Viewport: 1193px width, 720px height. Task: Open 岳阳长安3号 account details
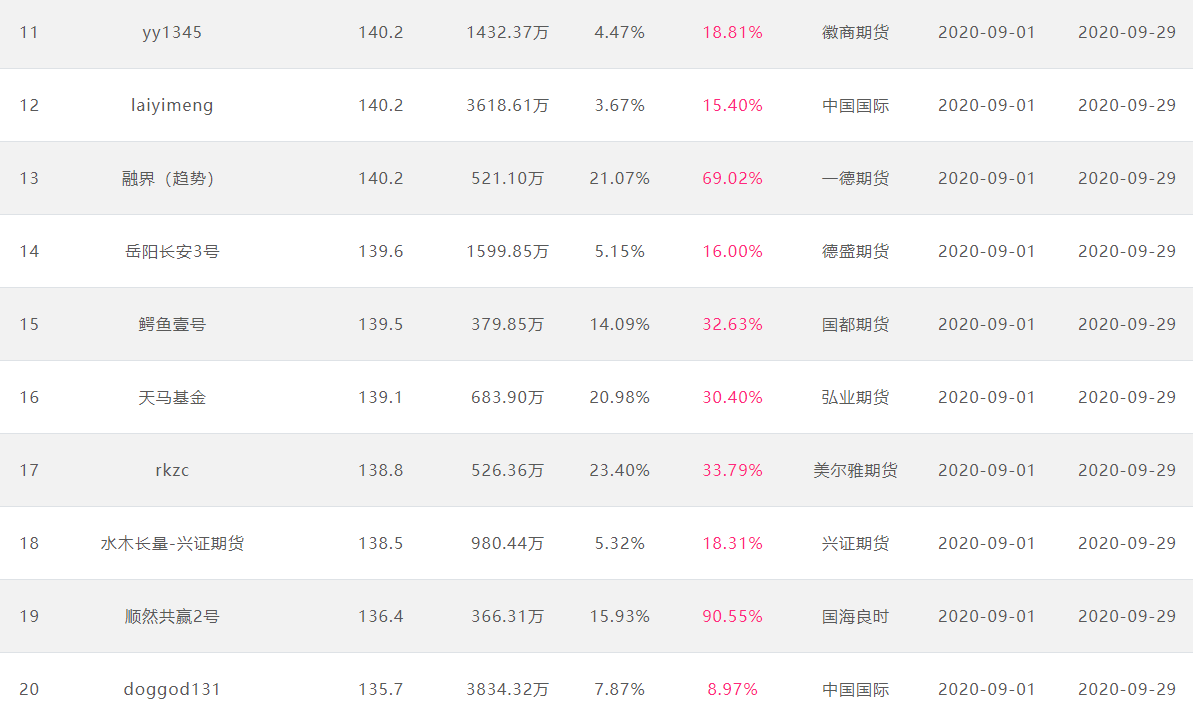coord(172,252)
